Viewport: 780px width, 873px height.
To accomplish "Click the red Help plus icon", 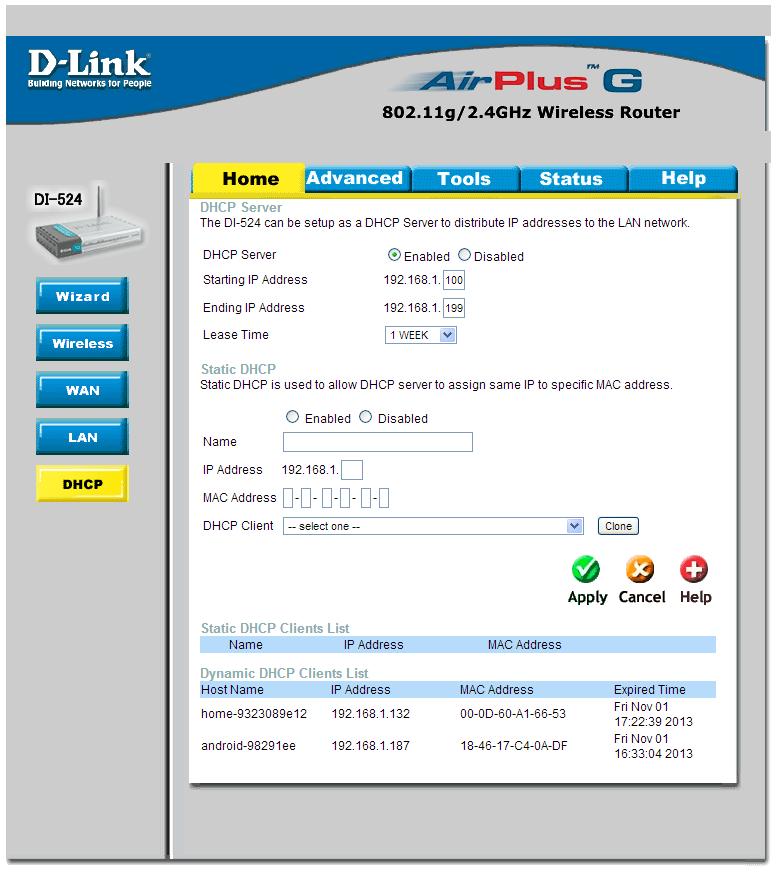I will point(694,570).
